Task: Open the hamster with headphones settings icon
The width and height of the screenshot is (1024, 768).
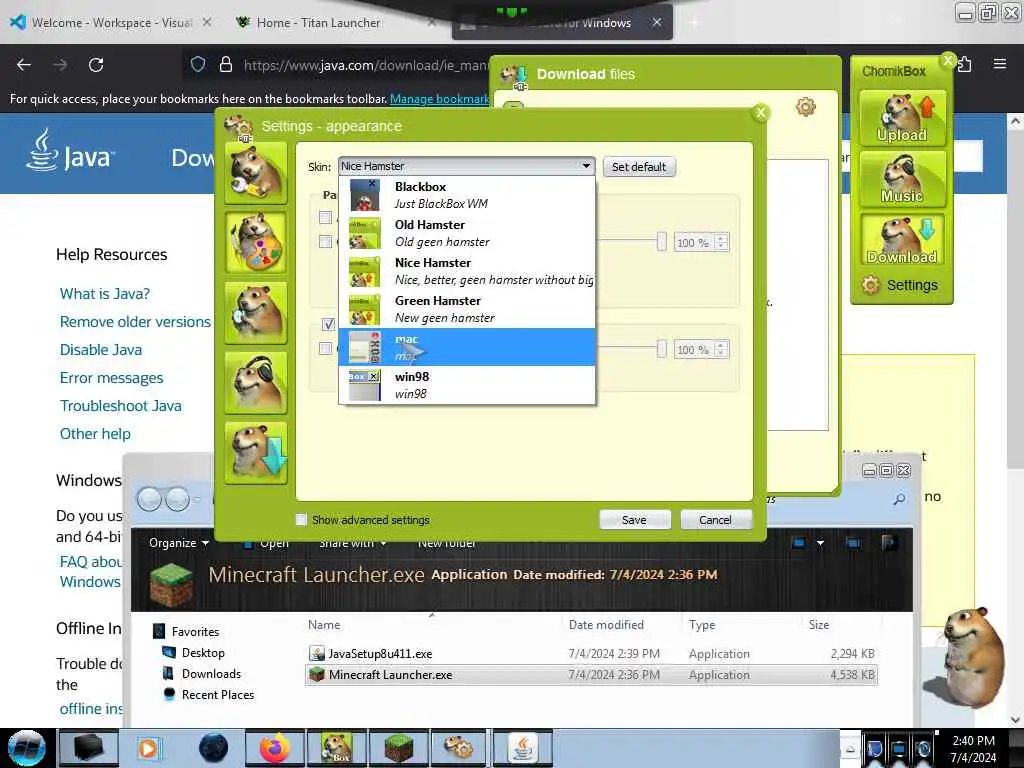Action: (x=256, y=383)
